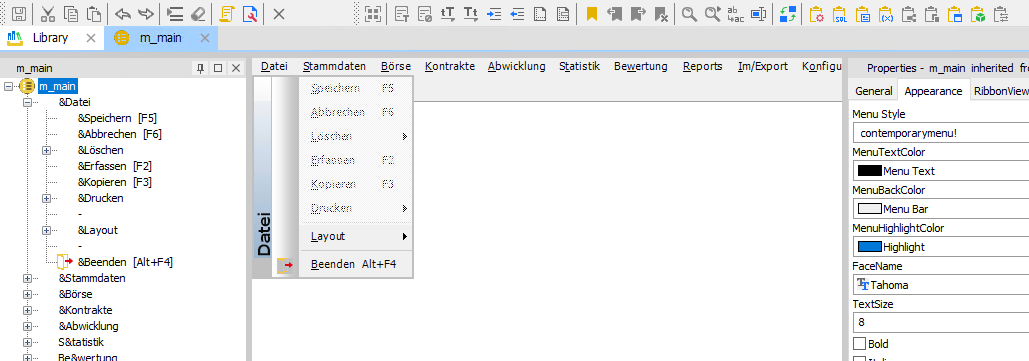The height and width of the screenshot is (361, 1029).
Task: Click the Paste clipboard icon beside Copy
Action: [94, 14]
